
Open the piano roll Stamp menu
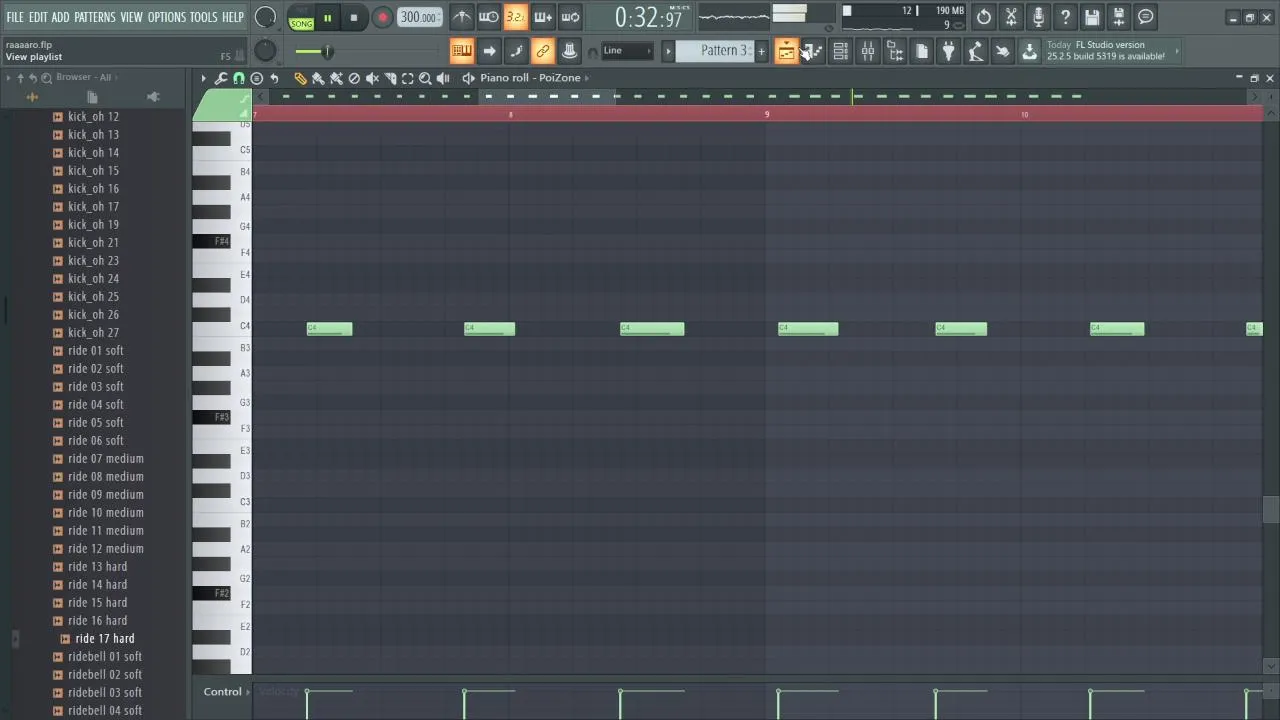click(x=256, y=78)
